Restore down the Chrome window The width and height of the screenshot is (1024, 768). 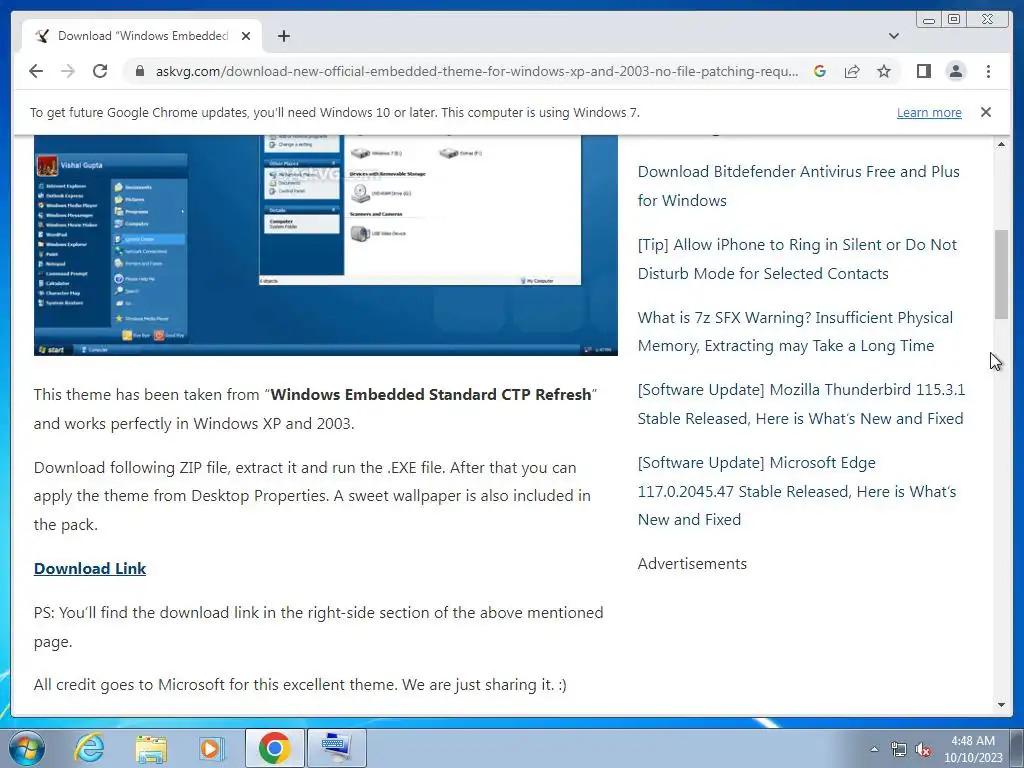coord(954,20)
